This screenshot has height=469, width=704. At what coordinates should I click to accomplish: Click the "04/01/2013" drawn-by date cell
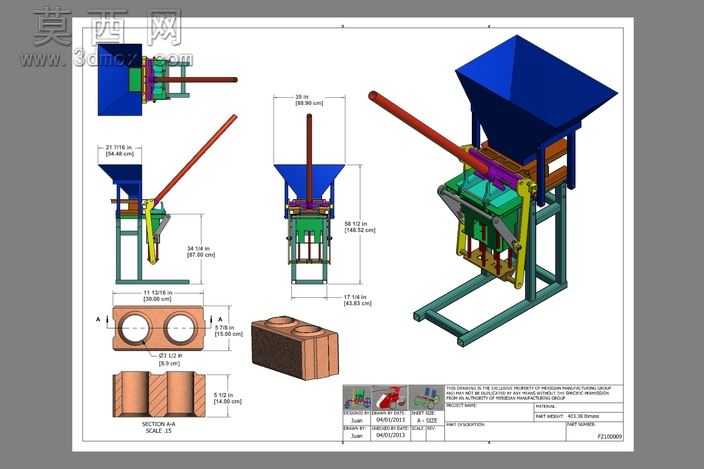point(390,420)
